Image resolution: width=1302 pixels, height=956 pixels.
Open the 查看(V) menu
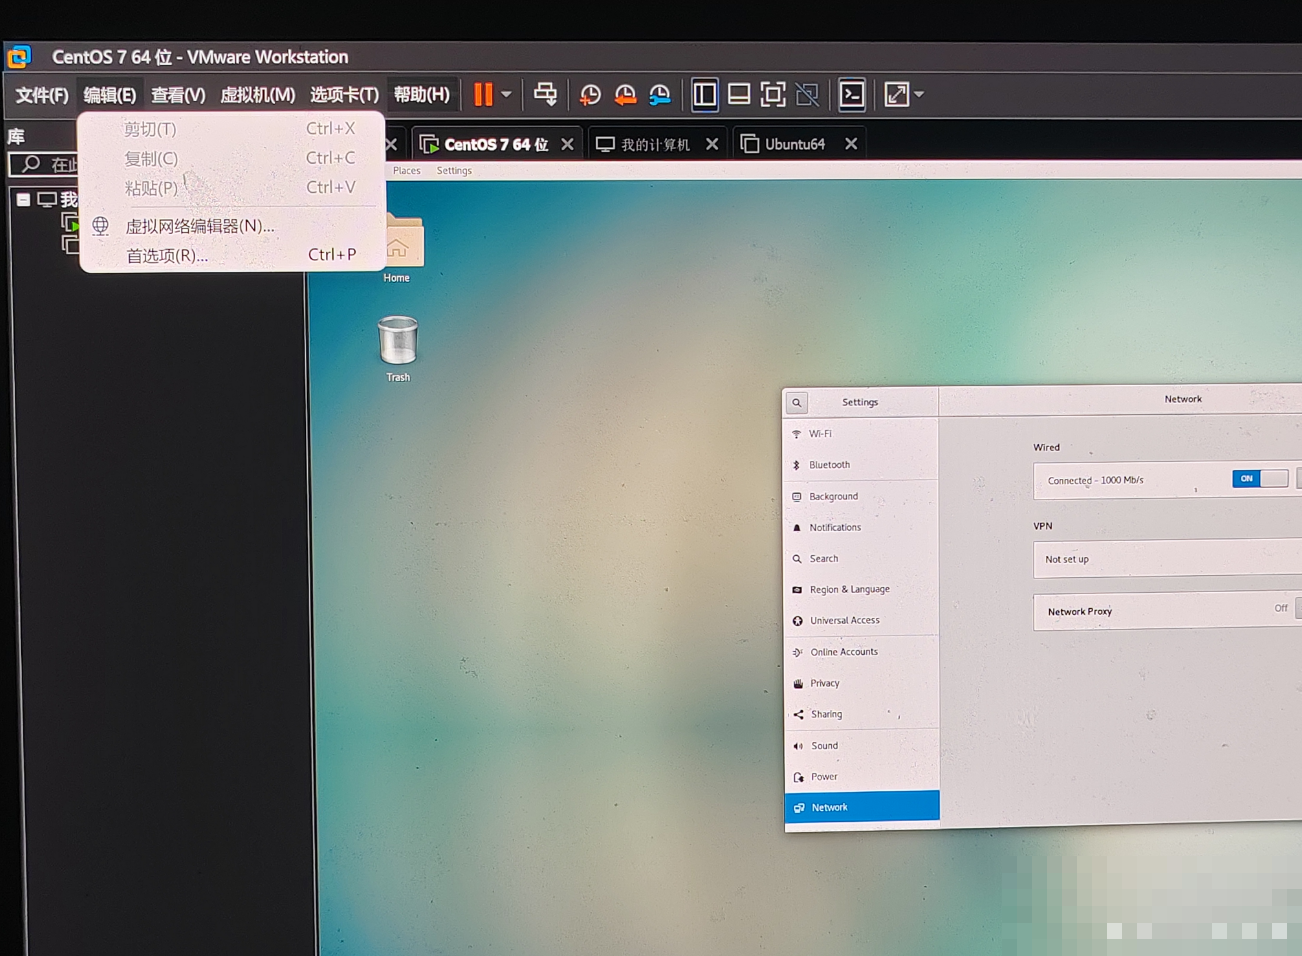(x=178, y=95)
